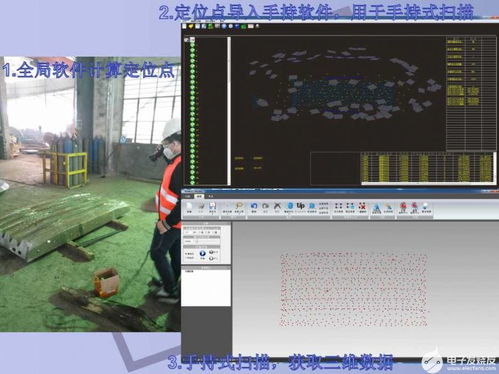The width and height of the screenshot is (499, 374).
Task: Click the blue cylinder icon left of Up
Action: [x=290, y=206]
